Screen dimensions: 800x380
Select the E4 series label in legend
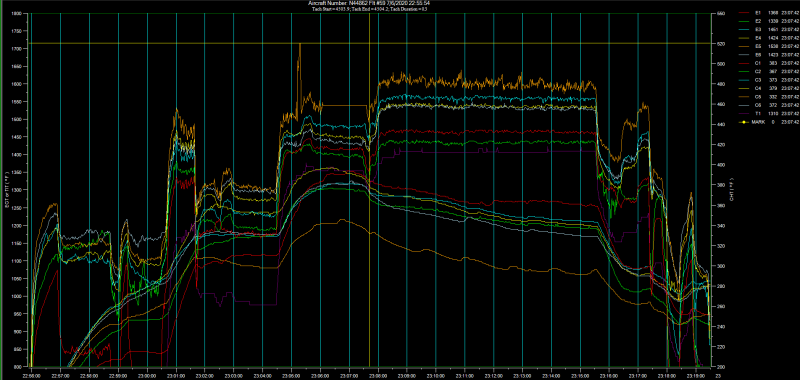tap(758, 38)
